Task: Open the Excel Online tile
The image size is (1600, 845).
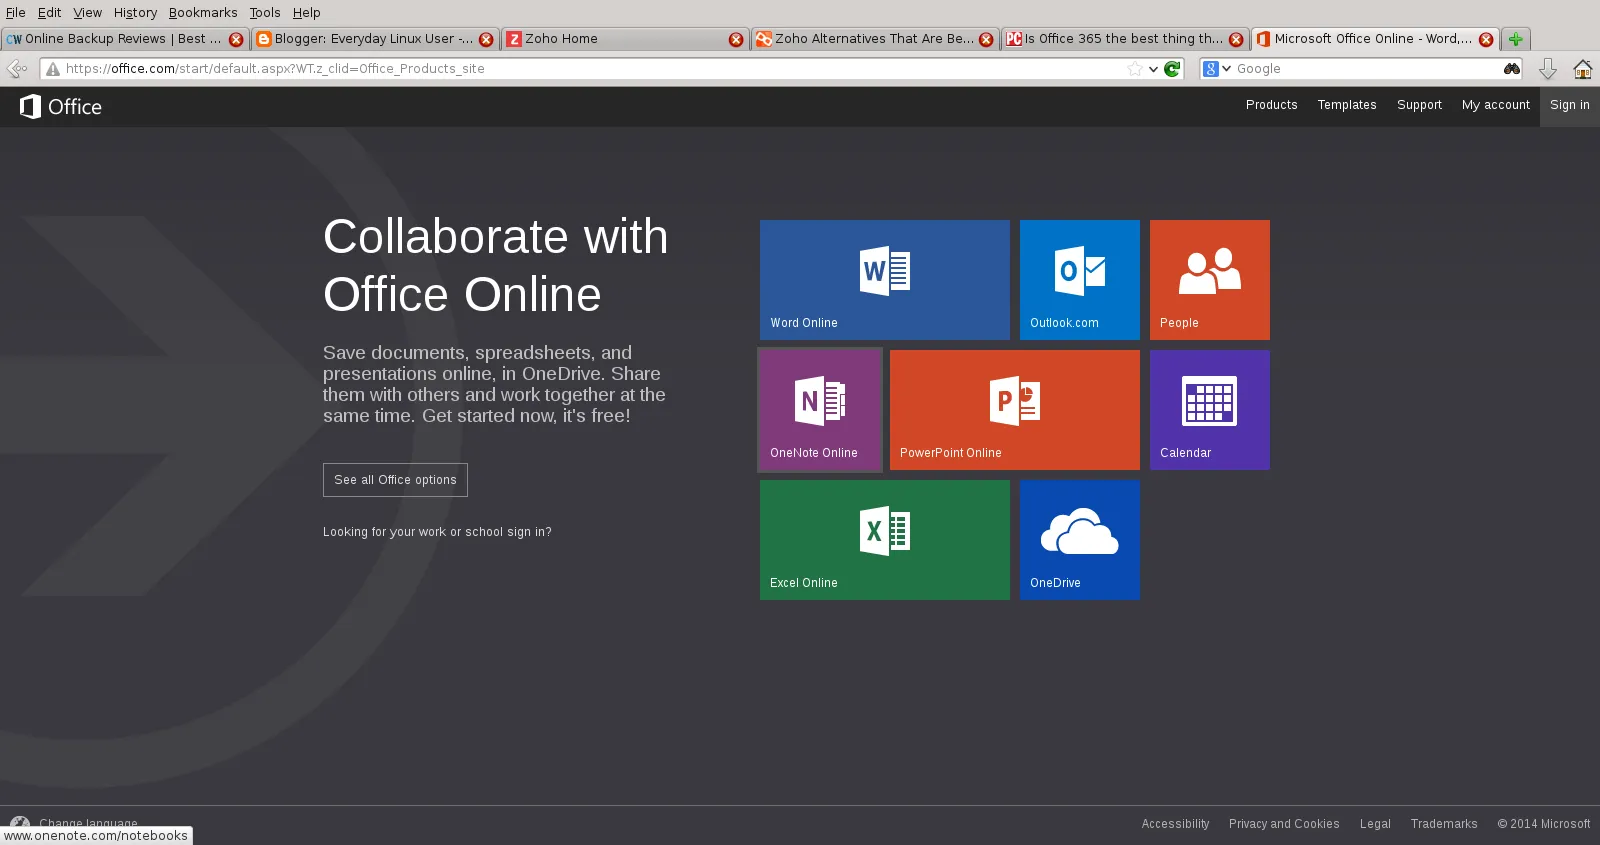Action: [884, 540]
